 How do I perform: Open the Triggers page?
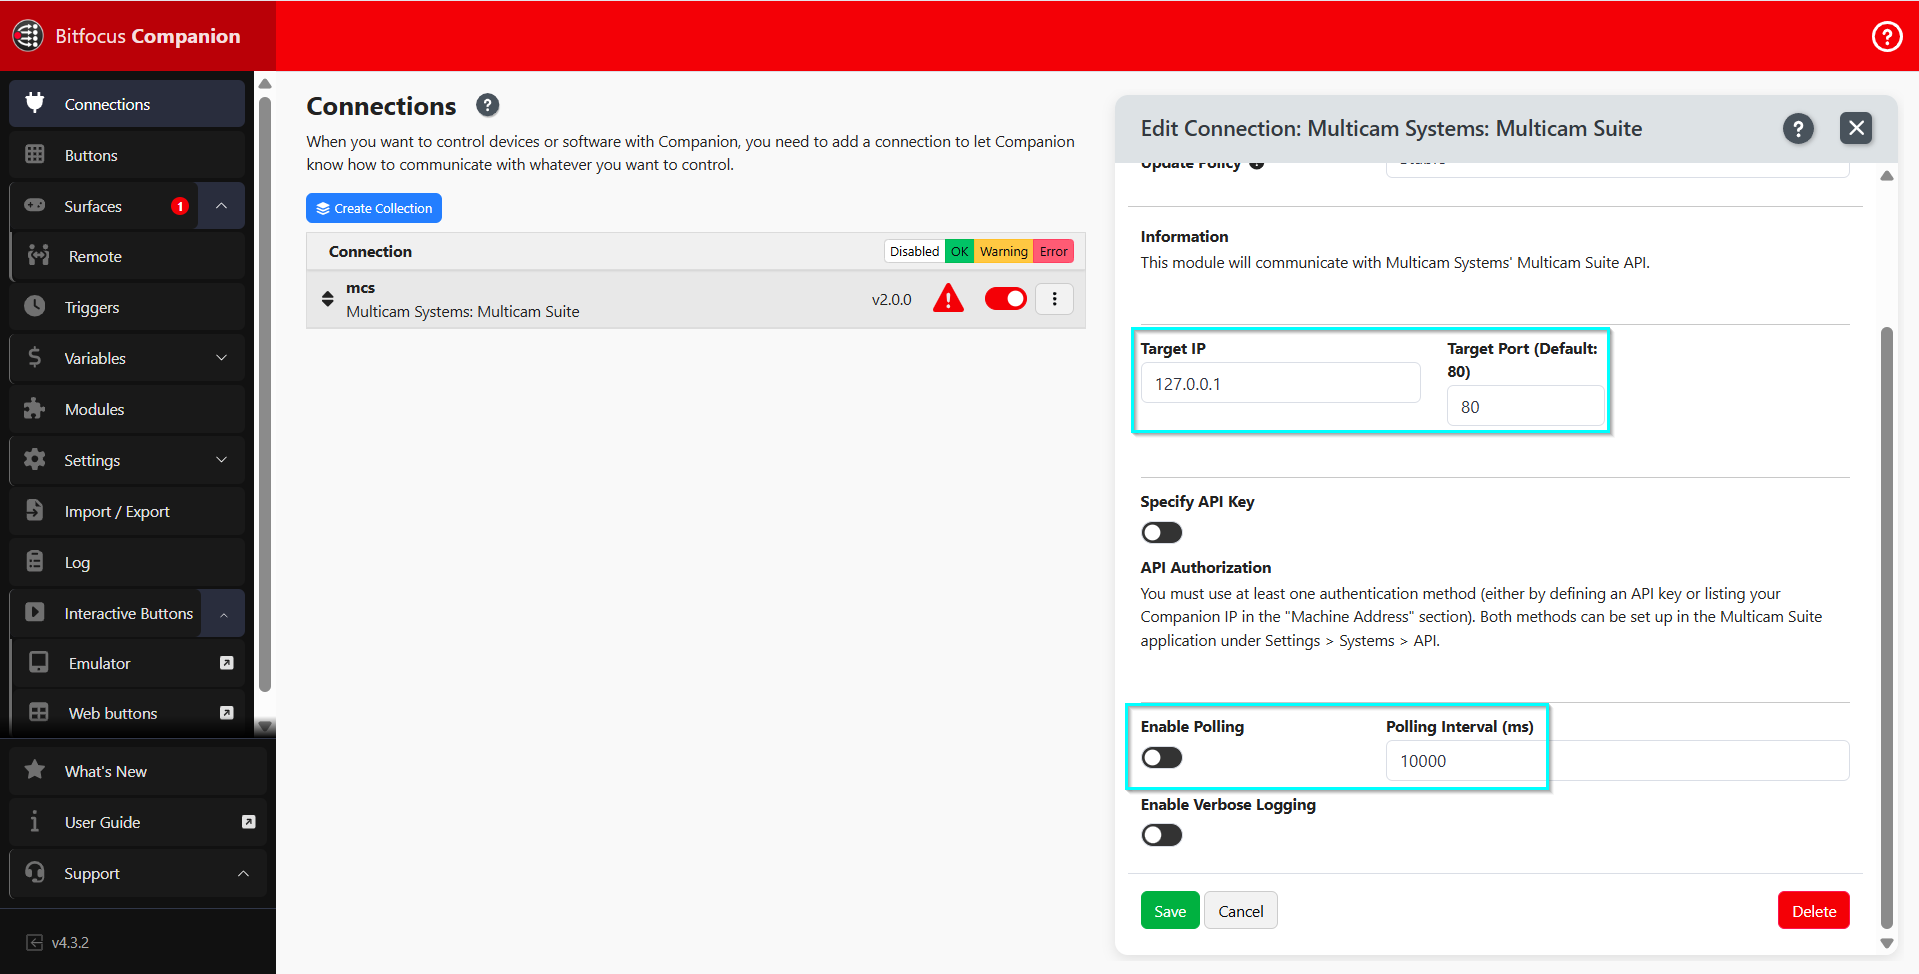127,307
